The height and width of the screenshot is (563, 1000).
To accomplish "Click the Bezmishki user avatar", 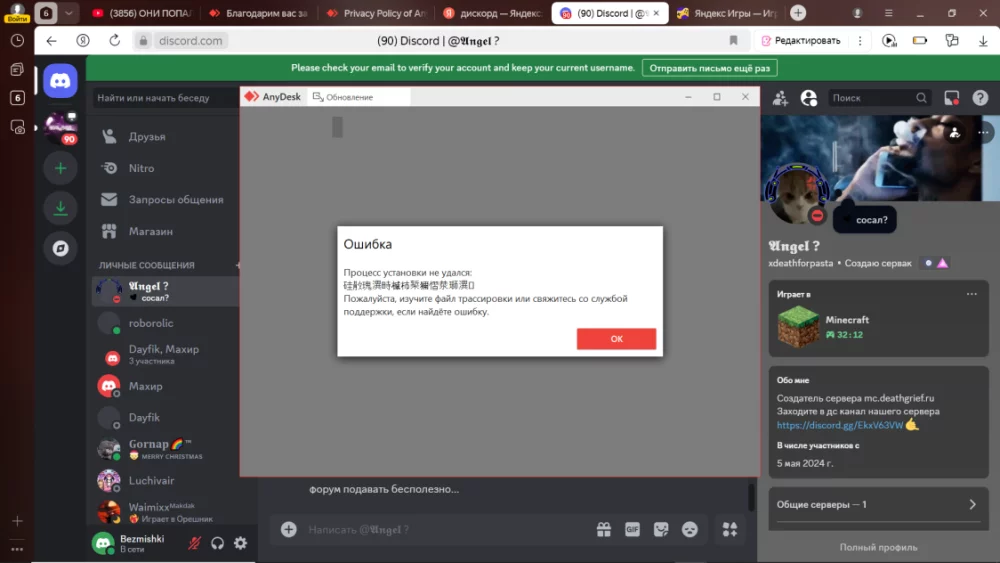I will click(x=103, y=543).
